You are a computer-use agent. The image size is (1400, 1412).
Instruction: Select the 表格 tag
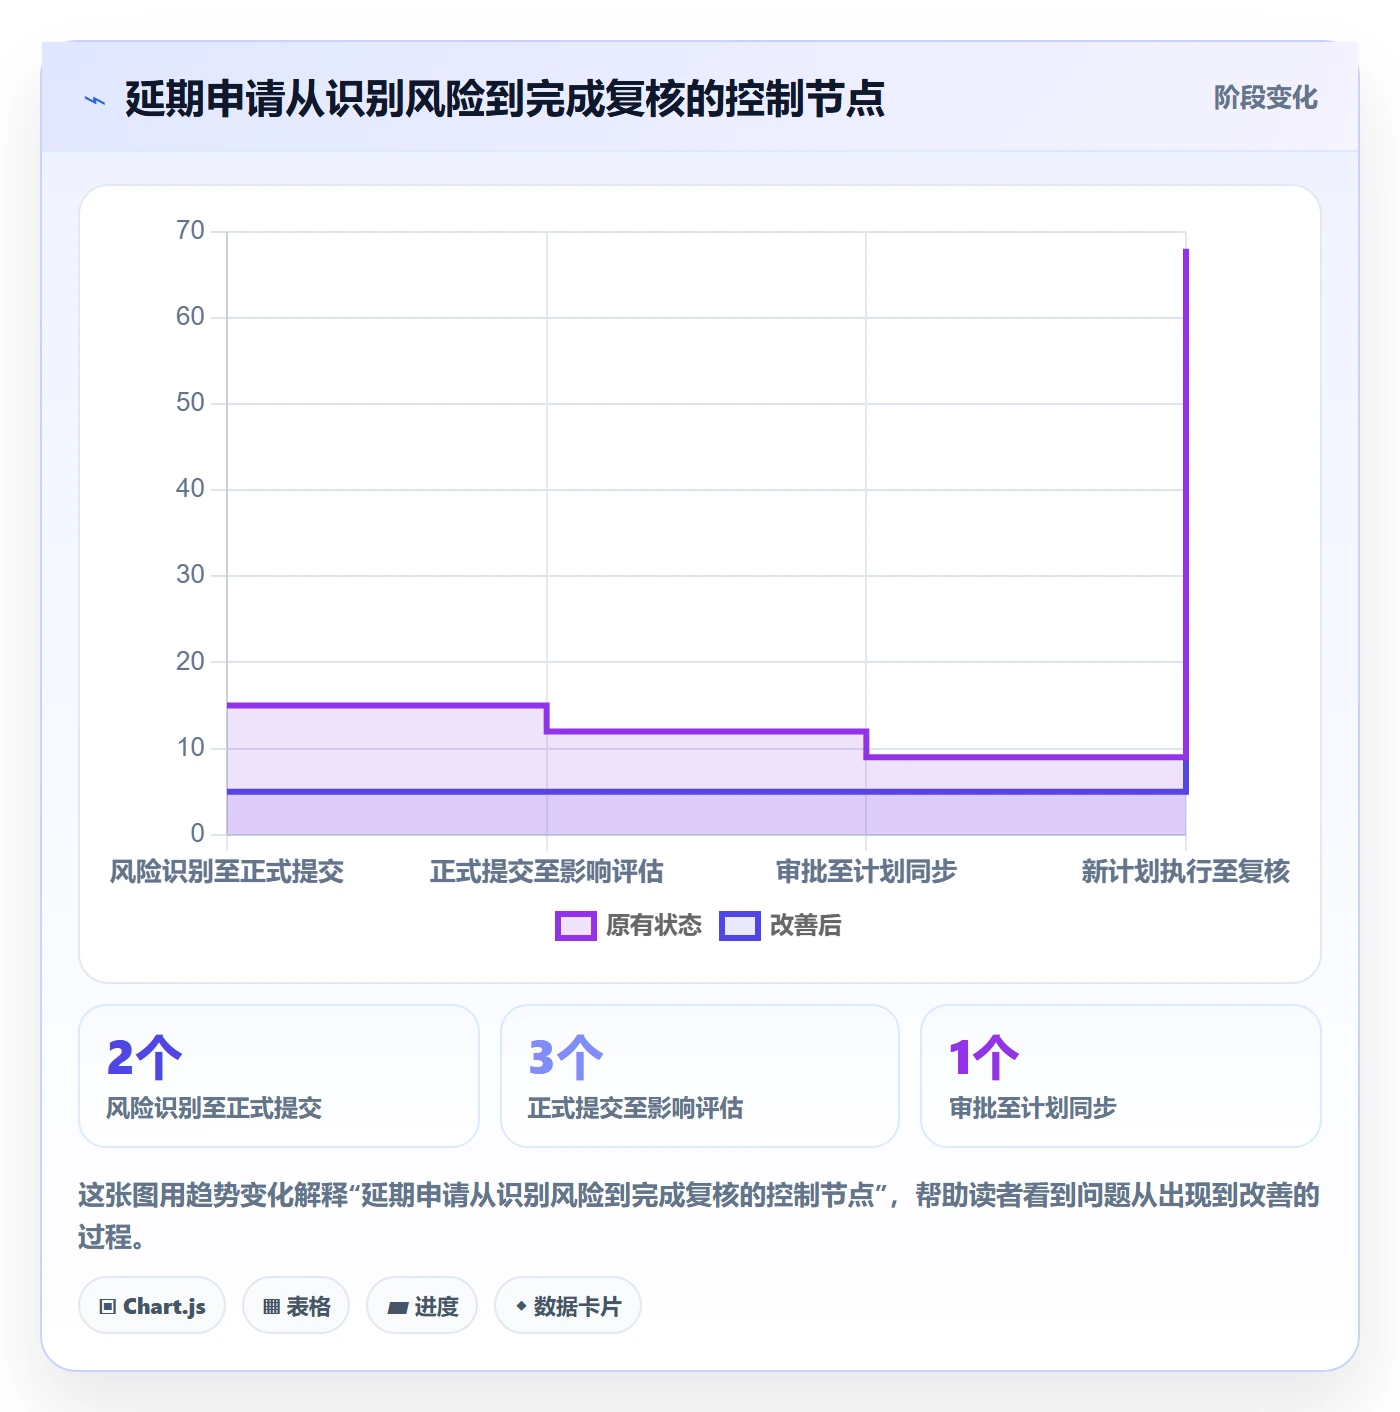tap(296, 1305)
